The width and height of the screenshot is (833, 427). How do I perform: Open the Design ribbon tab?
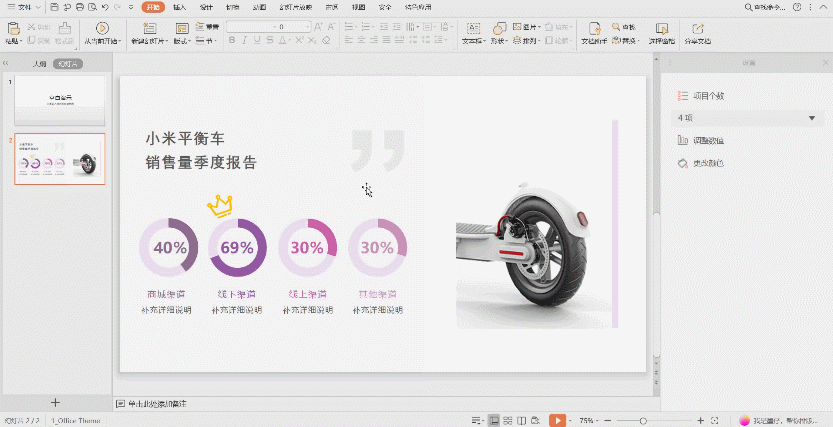[206, 7]
